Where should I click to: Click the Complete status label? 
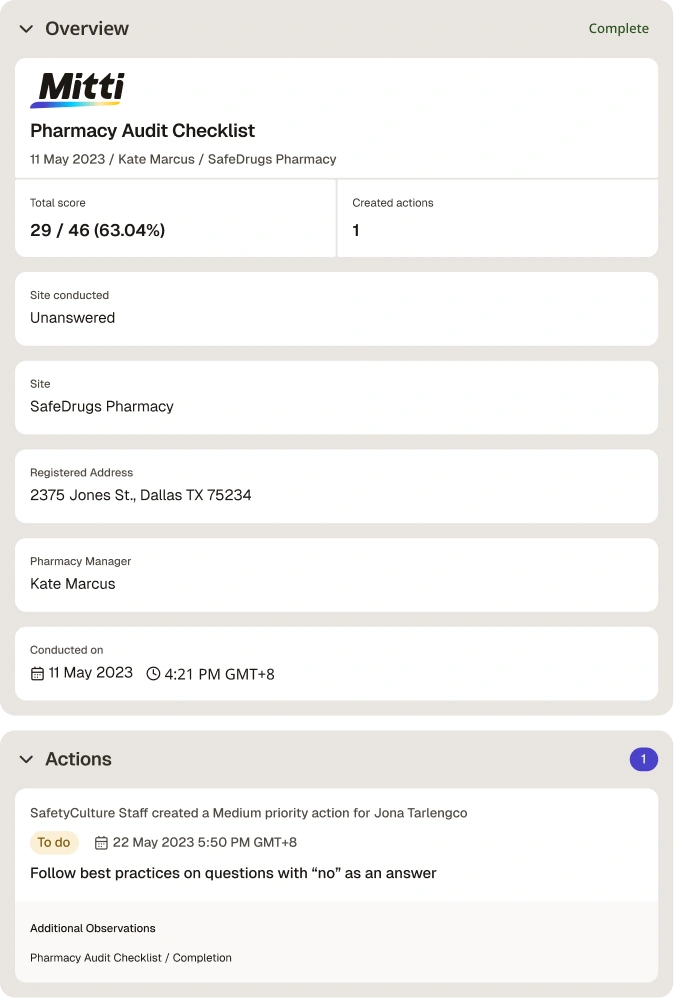(x=619, y=29)
